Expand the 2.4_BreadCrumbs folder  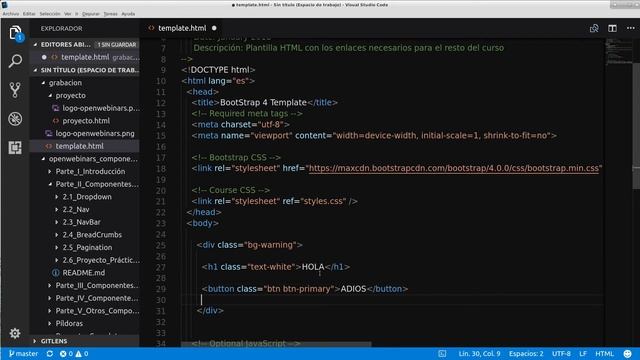coord(56,235)
